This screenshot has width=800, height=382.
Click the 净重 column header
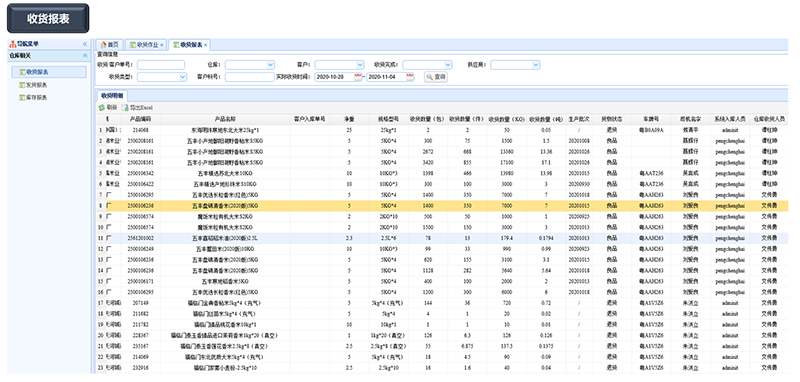[x=349, y=119]
